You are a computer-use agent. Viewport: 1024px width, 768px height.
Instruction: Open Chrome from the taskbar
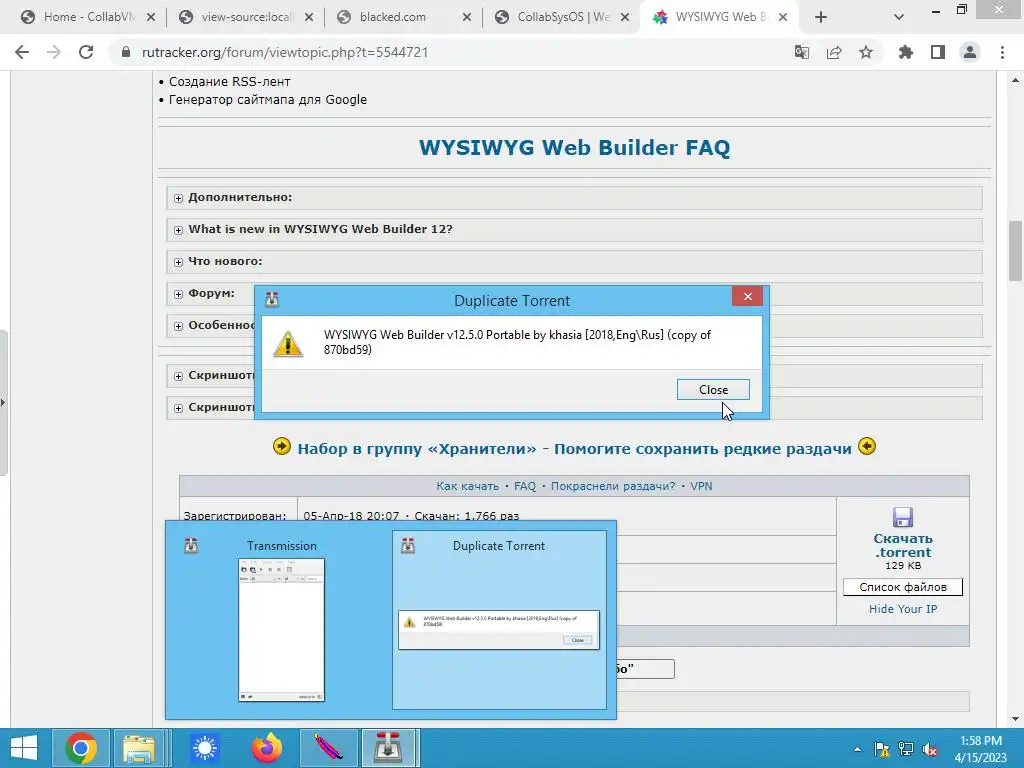click(81, 748)
